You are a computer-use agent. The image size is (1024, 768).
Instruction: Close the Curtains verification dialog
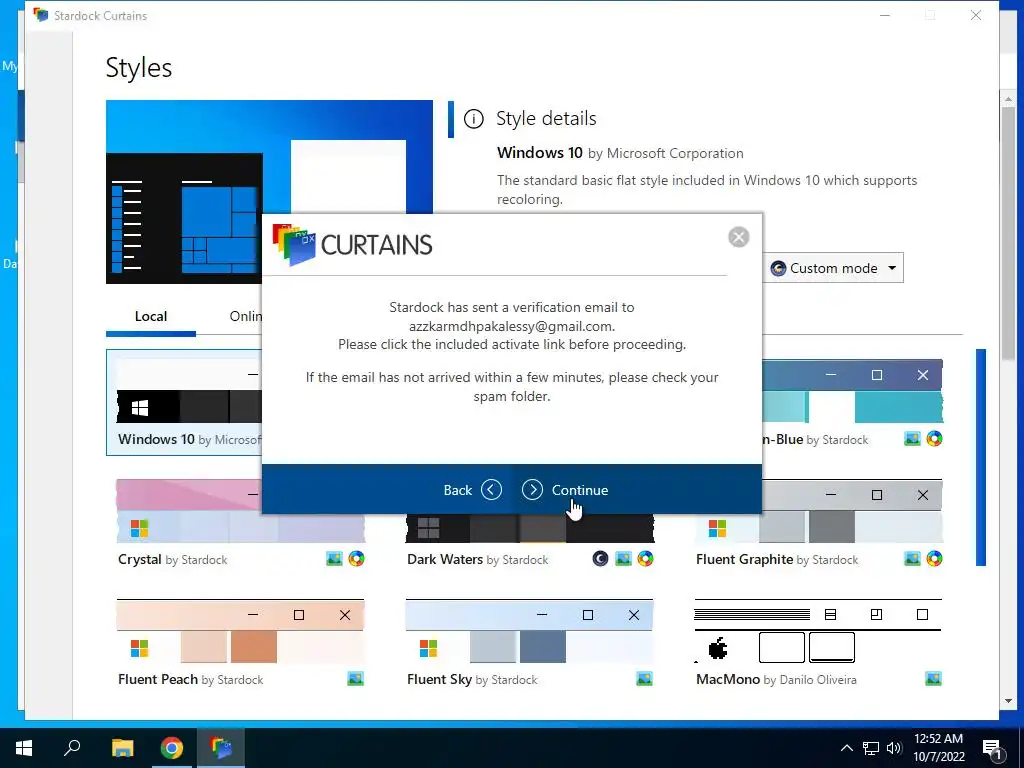[739, 237]
